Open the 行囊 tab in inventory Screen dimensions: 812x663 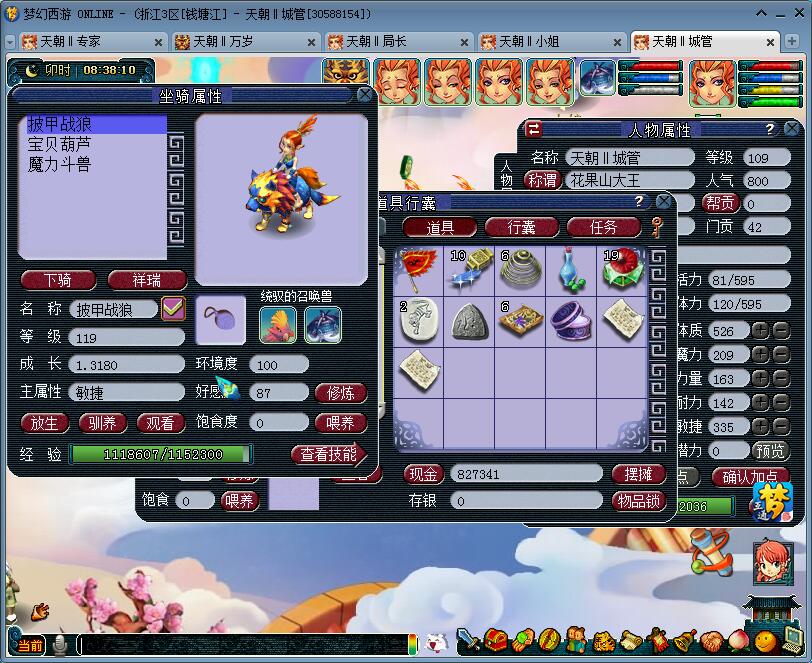pyautogui.click(x=522, y=227)
